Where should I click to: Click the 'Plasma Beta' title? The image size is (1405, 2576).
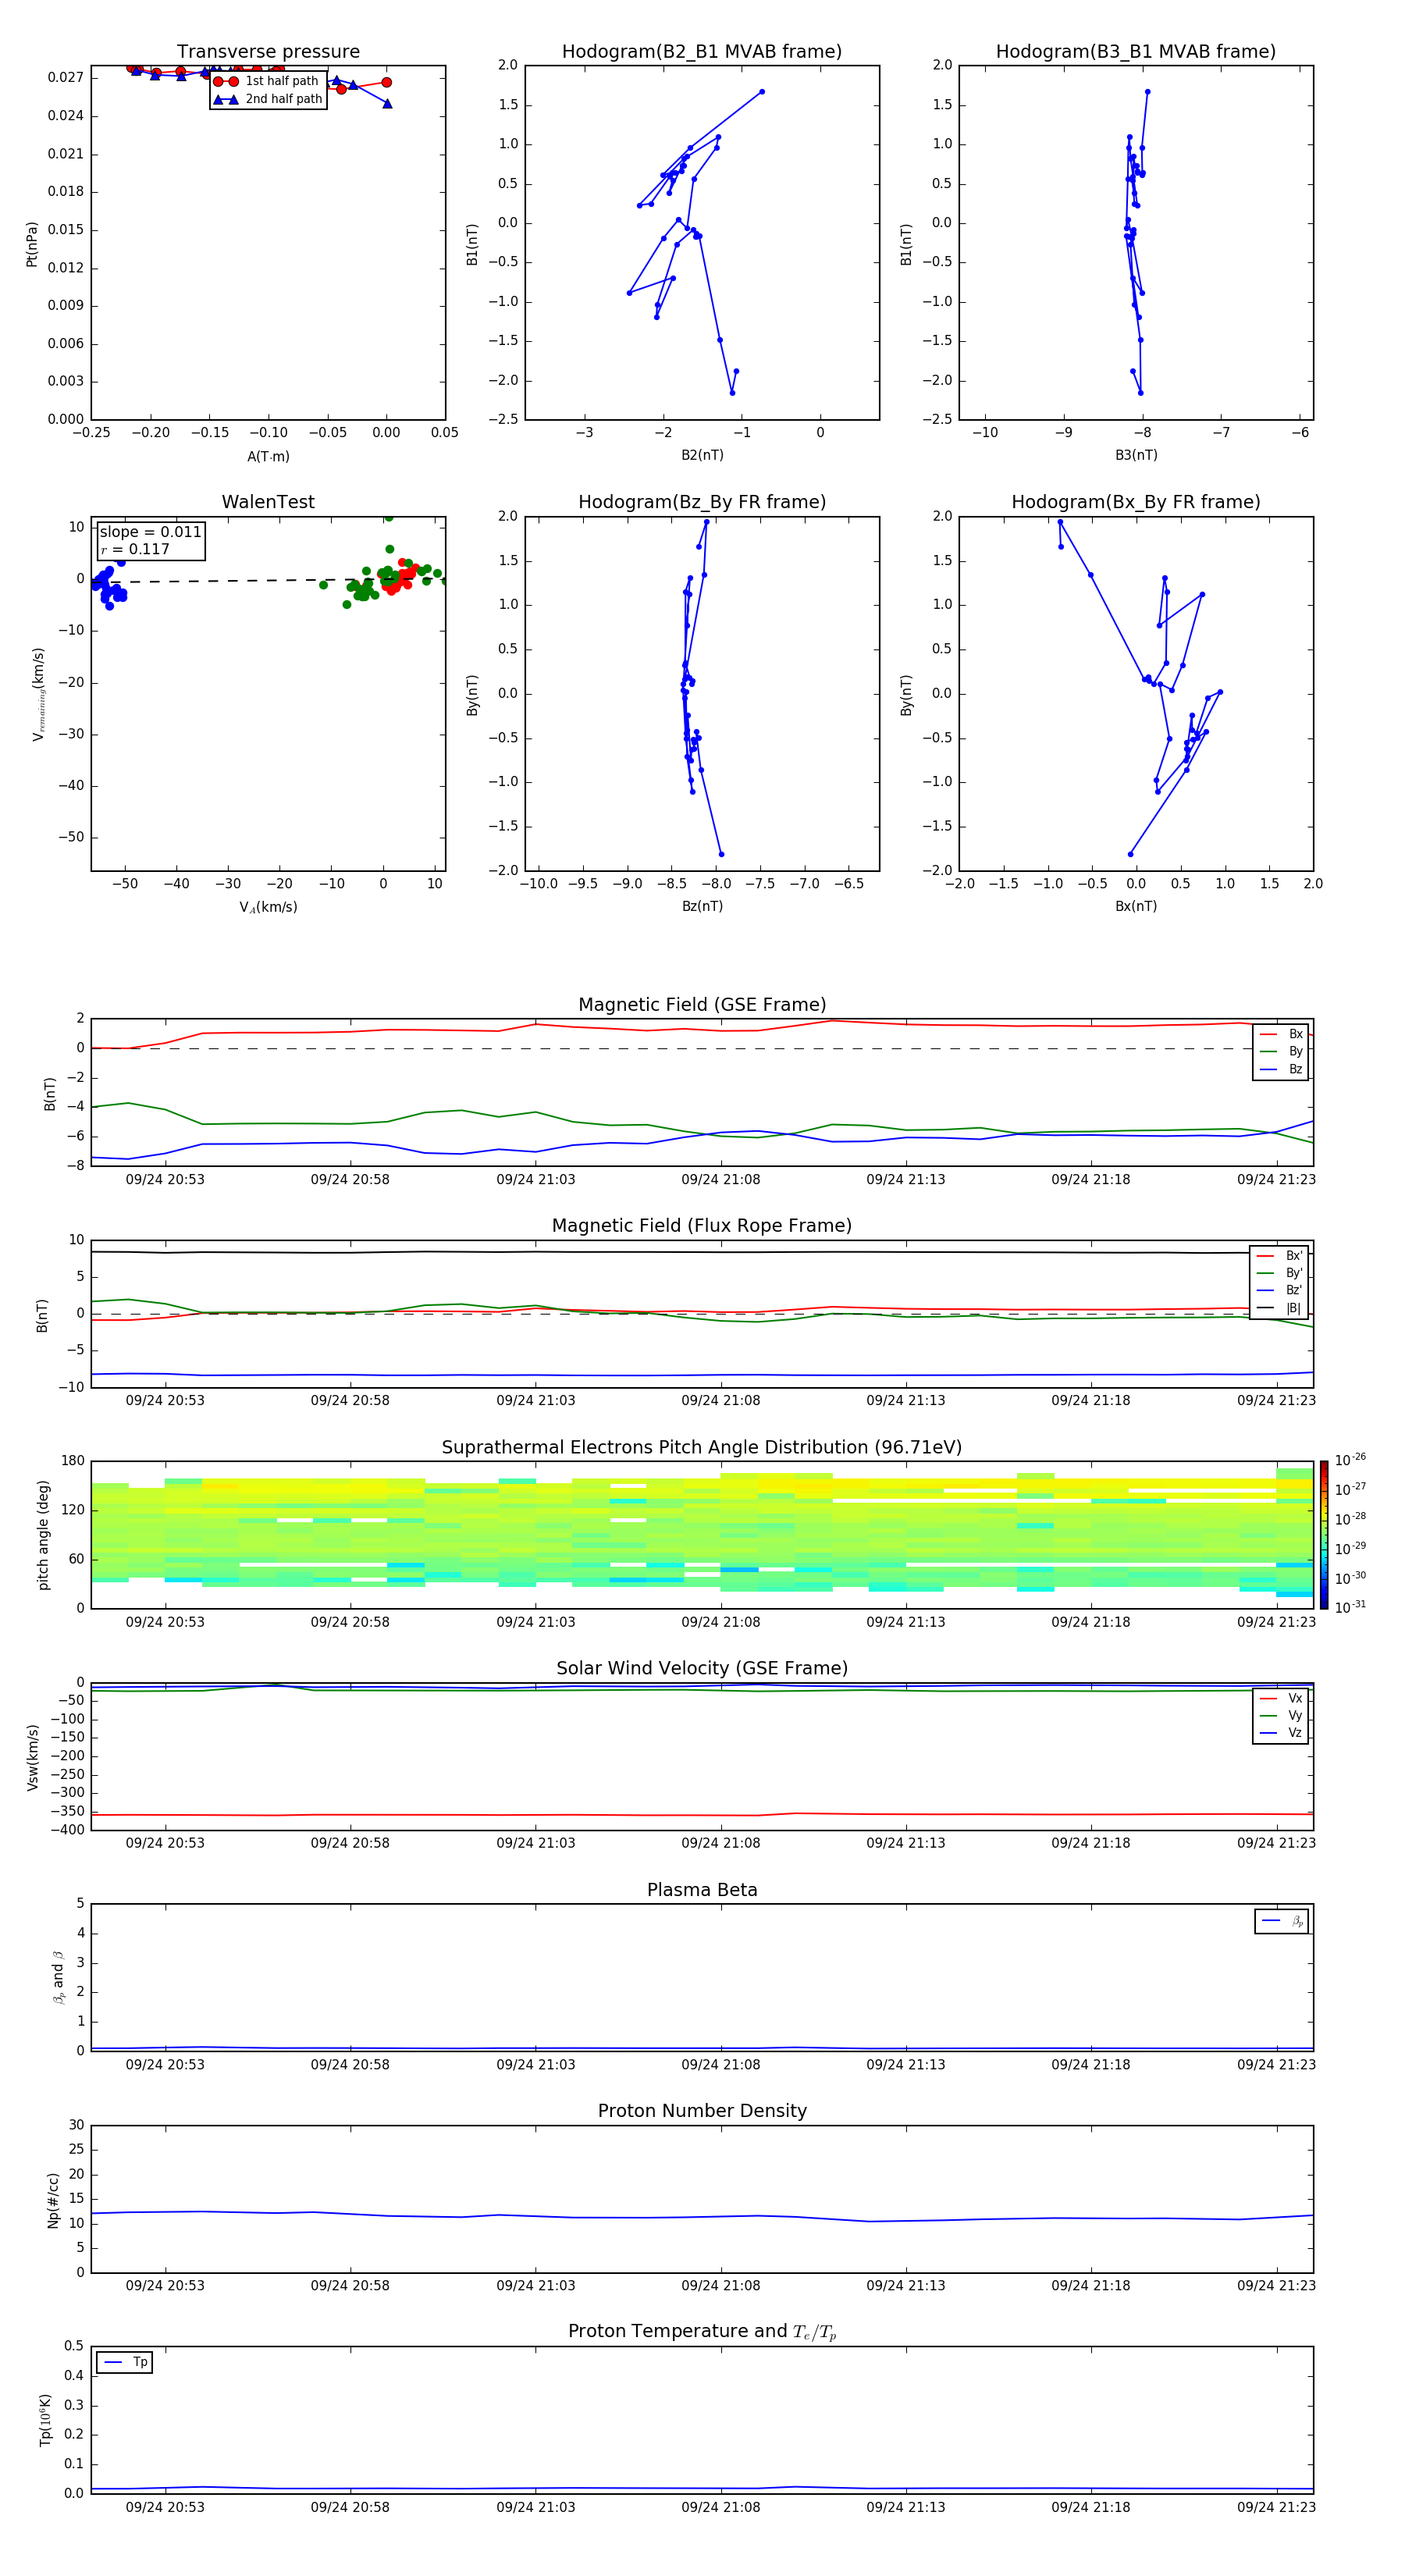(702, 1890)
